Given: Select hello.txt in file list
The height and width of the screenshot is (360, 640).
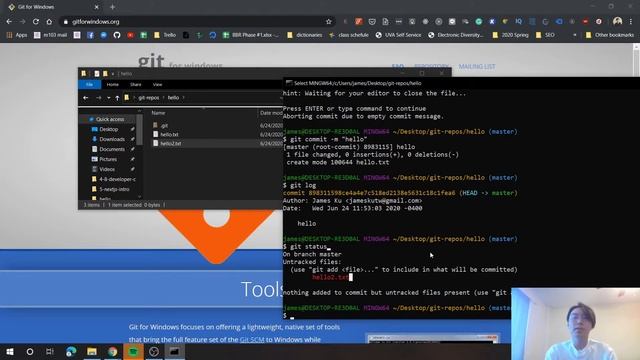Looking at the screenshot, I should pyautogui.click(x=169, y=134).
